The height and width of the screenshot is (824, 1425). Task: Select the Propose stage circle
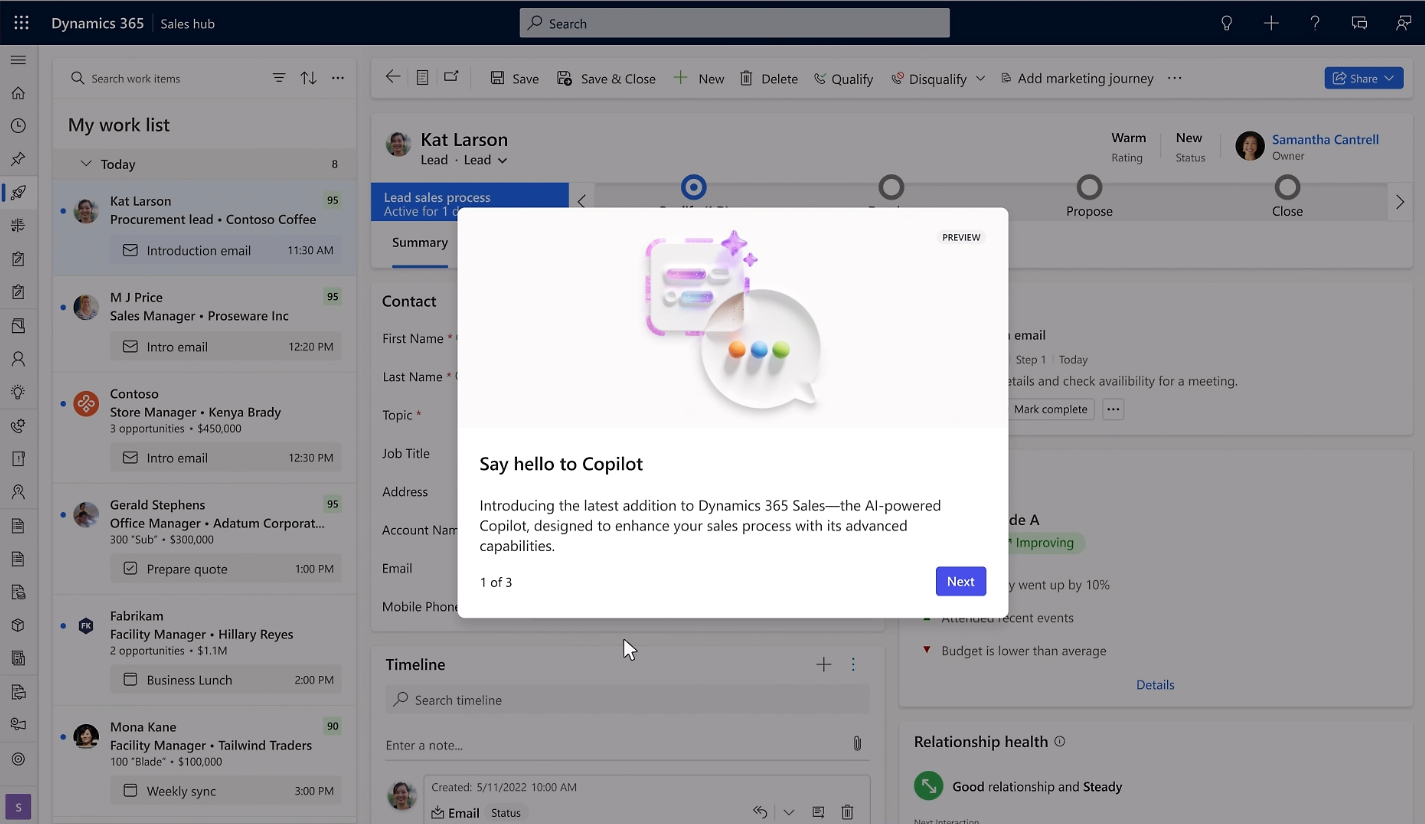pyautogui.click(x=1089, y=187)
